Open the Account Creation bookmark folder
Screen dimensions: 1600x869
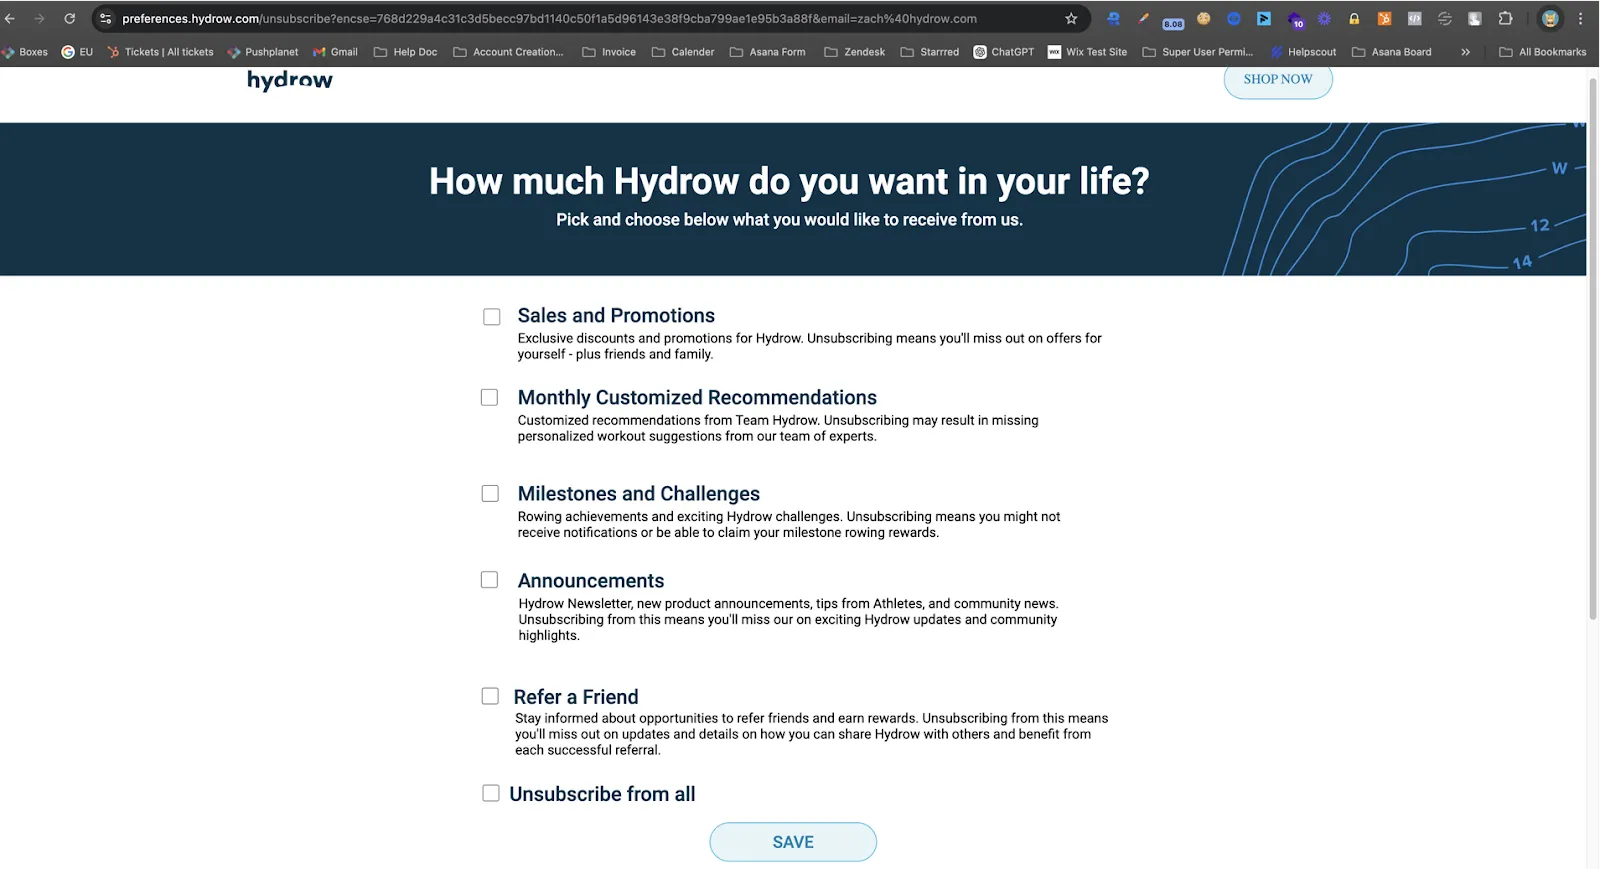(x=508, y=52)
